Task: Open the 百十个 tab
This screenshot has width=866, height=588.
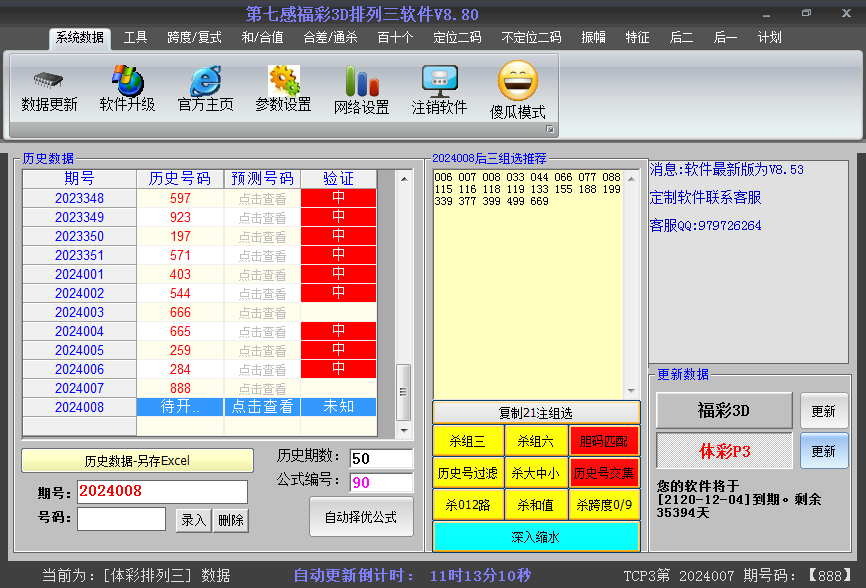Action: click(x=395, y=38)
